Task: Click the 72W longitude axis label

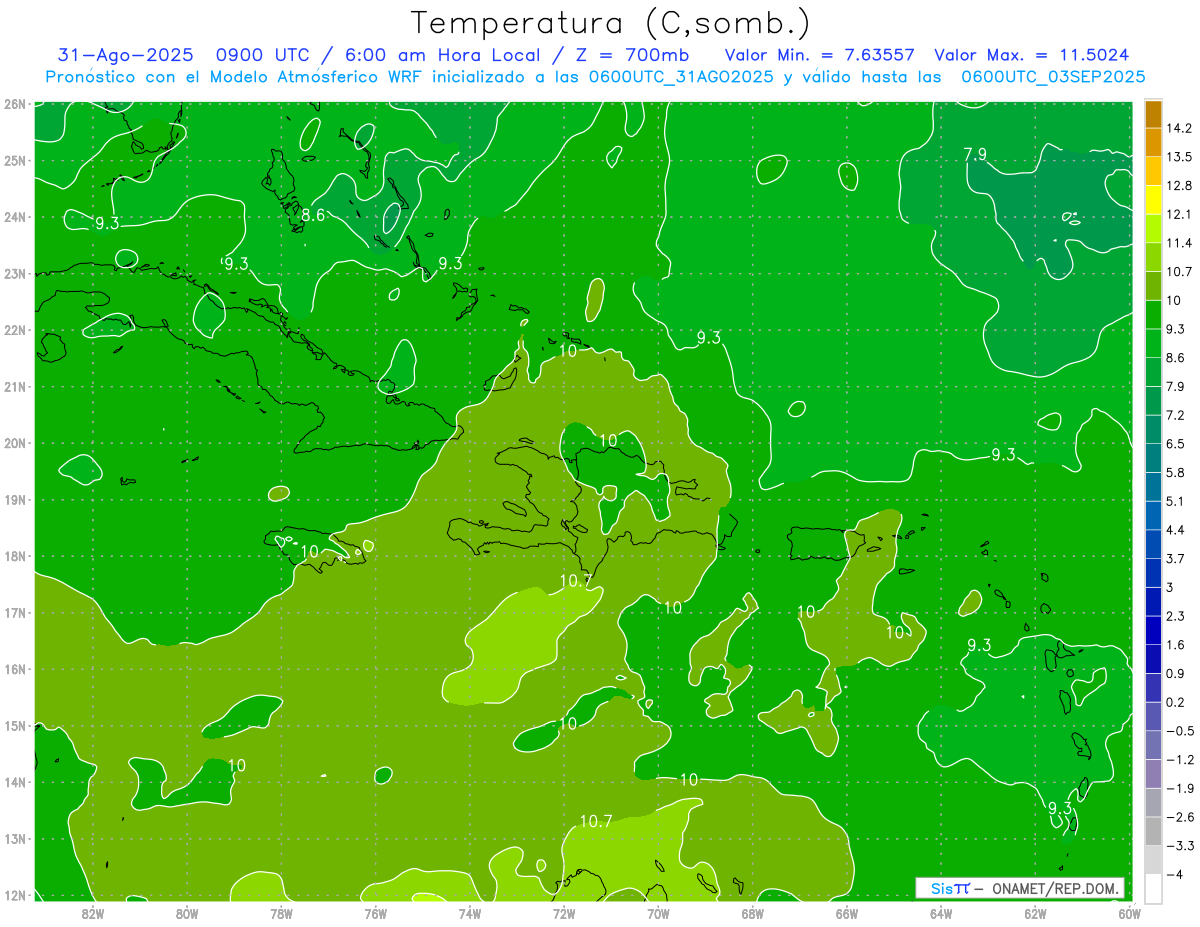Action: (x=564, y=913)
